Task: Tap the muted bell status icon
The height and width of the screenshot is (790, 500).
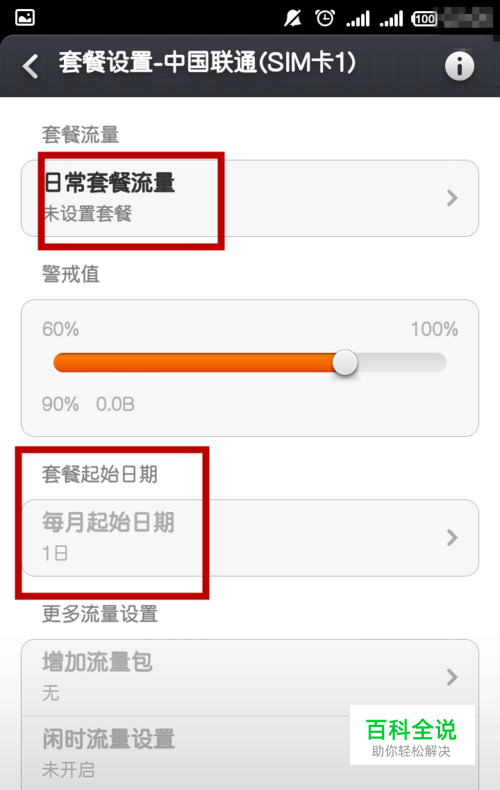Action: click(293, 19)
